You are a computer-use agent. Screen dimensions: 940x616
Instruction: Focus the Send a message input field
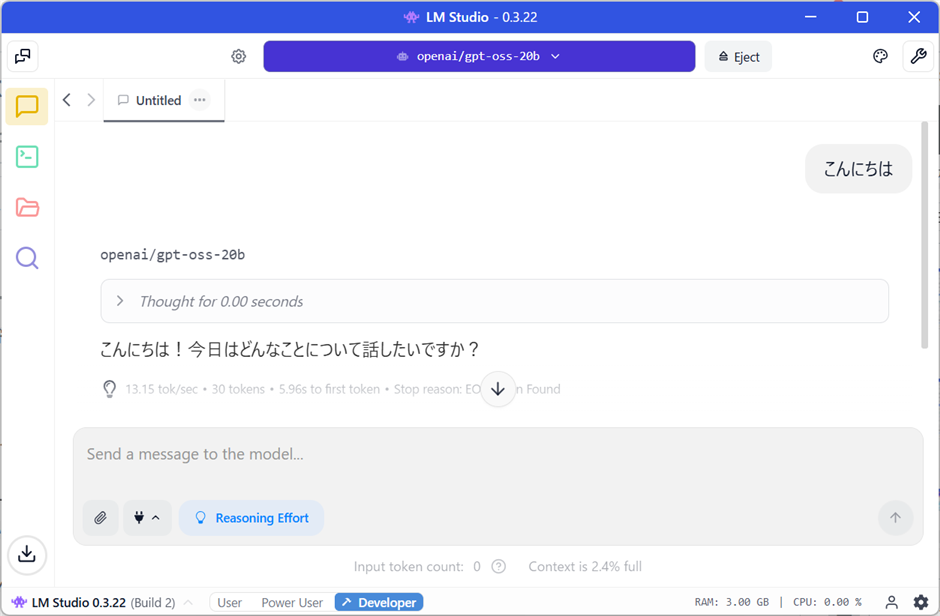pos(498,454)
